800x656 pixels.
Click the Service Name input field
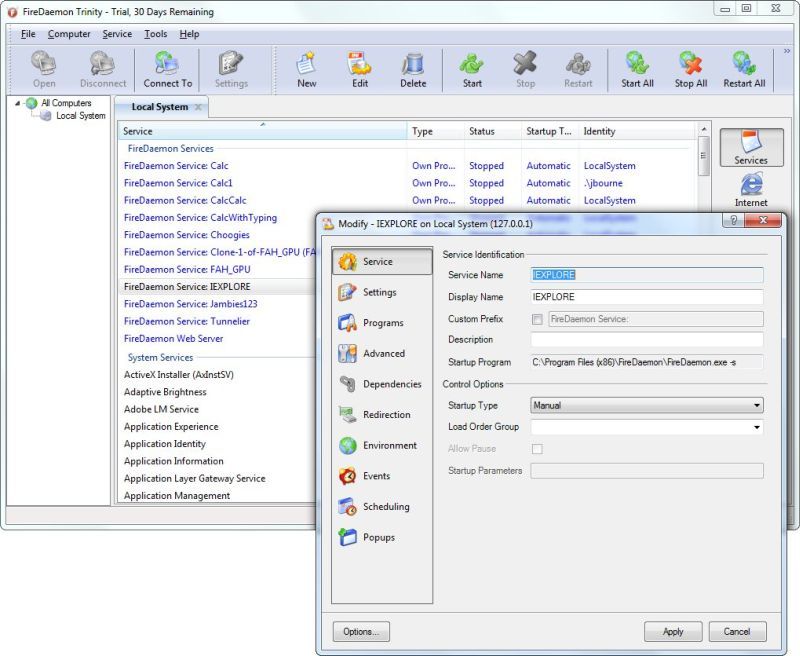coord(647,275)
